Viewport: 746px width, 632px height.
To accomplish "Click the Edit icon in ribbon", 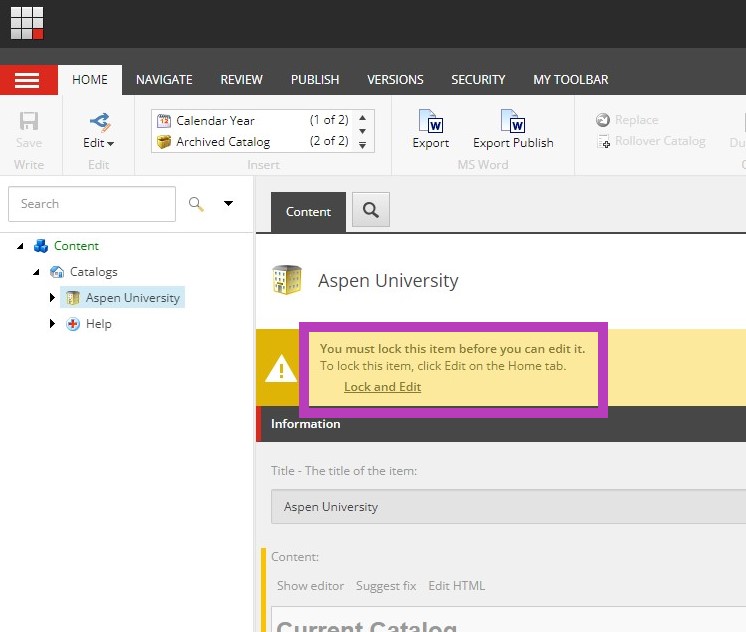I will [98, 123].
